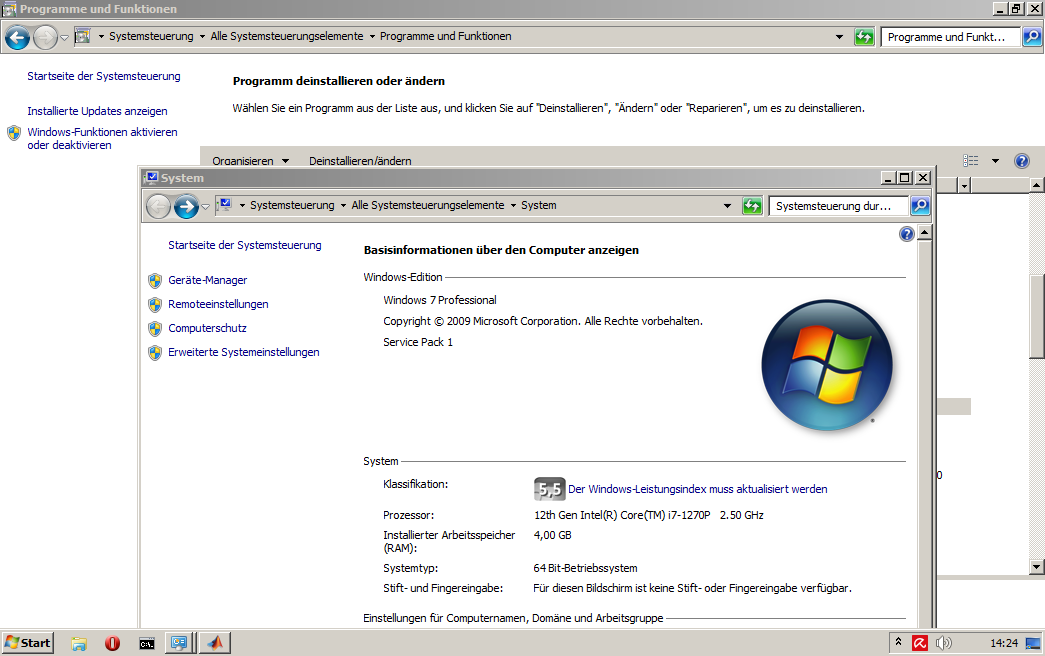Go to Startseite der Systemsteuerung in System window

coord(245,245)
